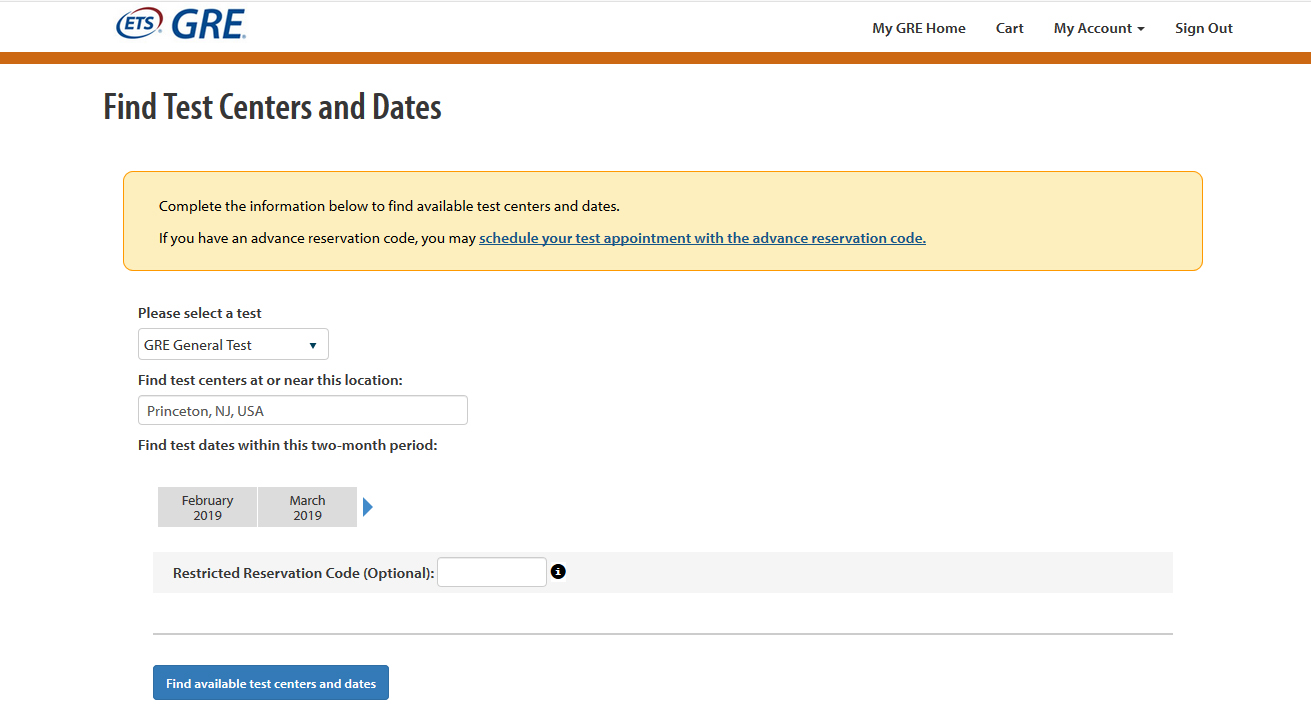Go to My GRE Home
Viewport: 1311px width, 723px height.
tap(919, 28)
